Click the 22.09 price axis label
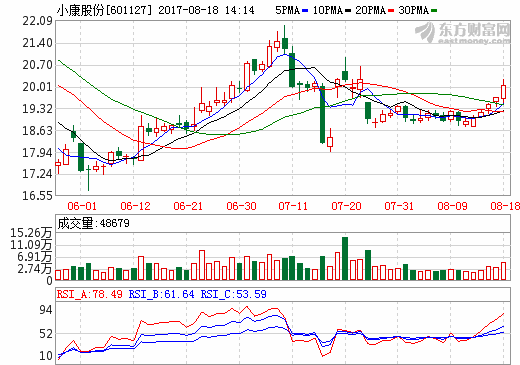The height and width of the screenshot is (365, 520). [x=37, y=21]
